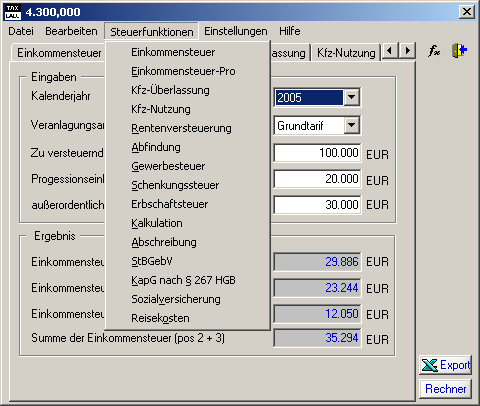Click the Tax Calc title bar icon

(13, 12)
